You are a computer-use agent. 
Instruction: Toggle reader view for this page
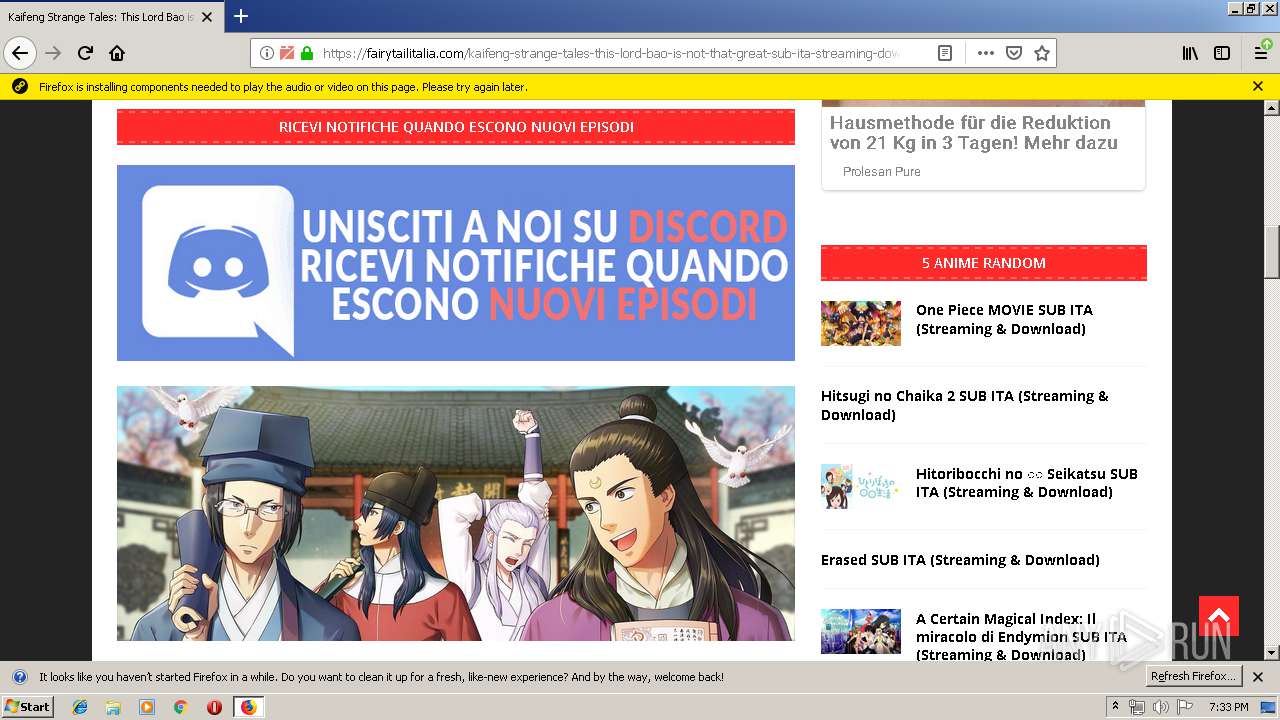pos(944,53)
